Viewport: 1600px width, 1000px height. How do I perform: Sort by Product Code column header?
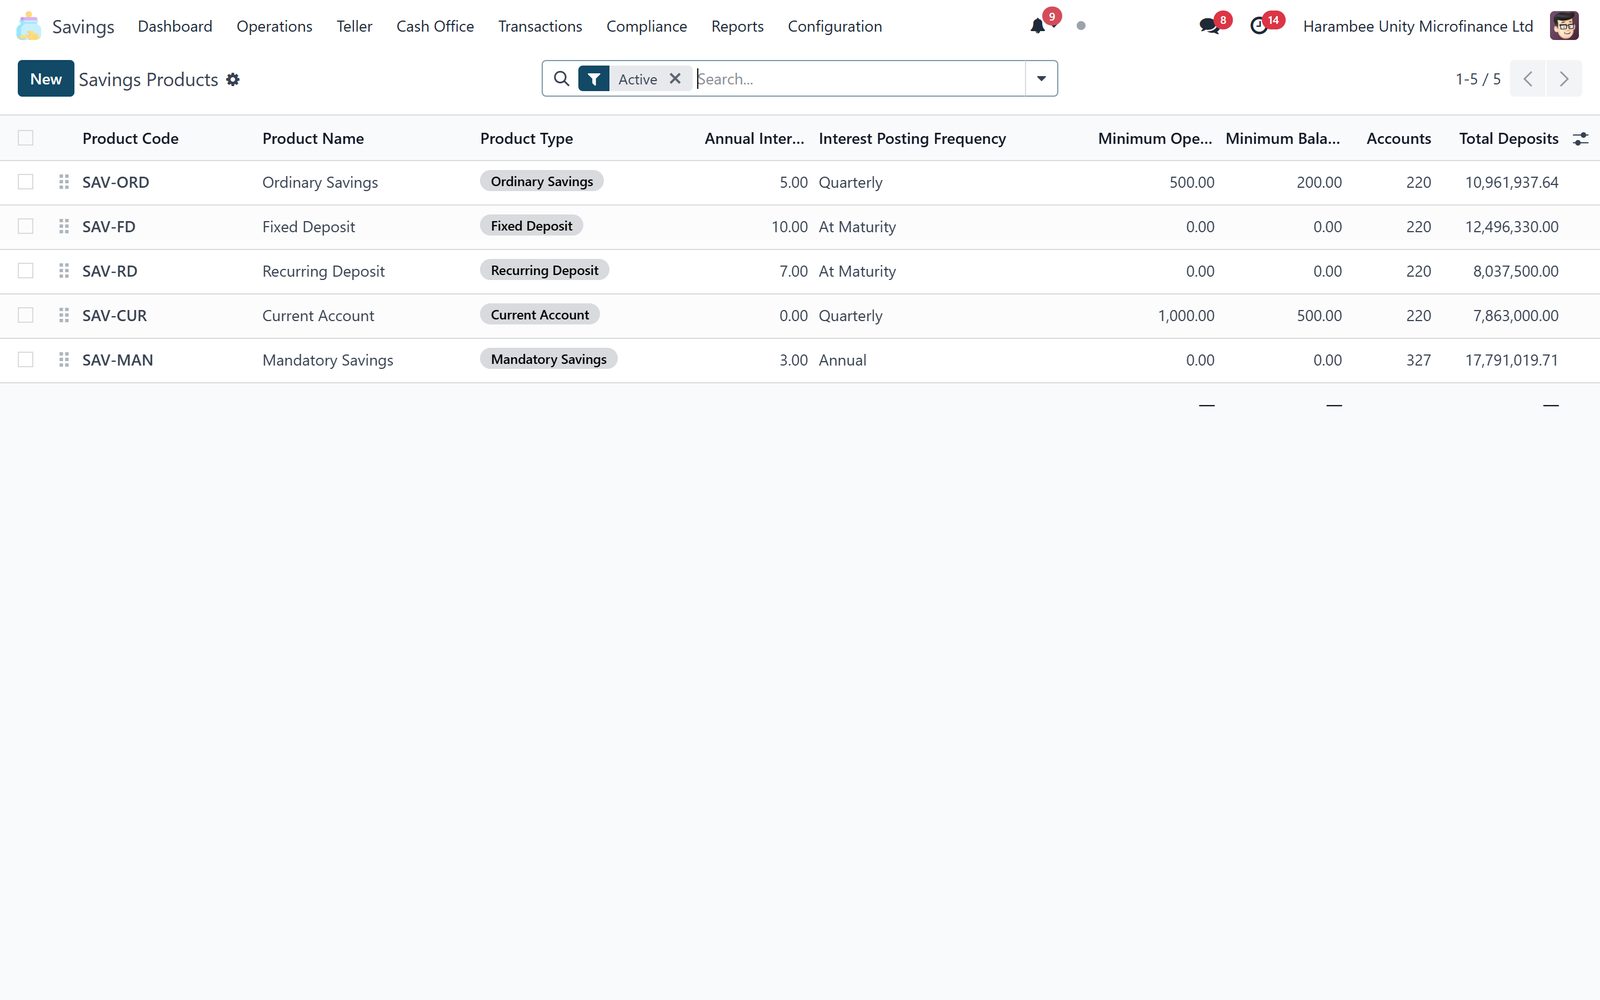[130, 139]
